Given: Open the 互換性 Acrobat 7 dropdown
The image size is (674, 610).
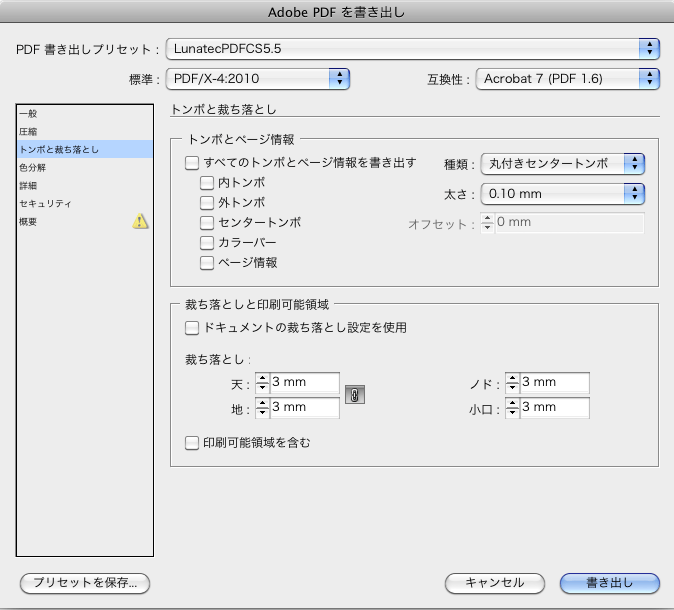Looking at the screenshot, I should pyautogui.click(x=567, y=79).
